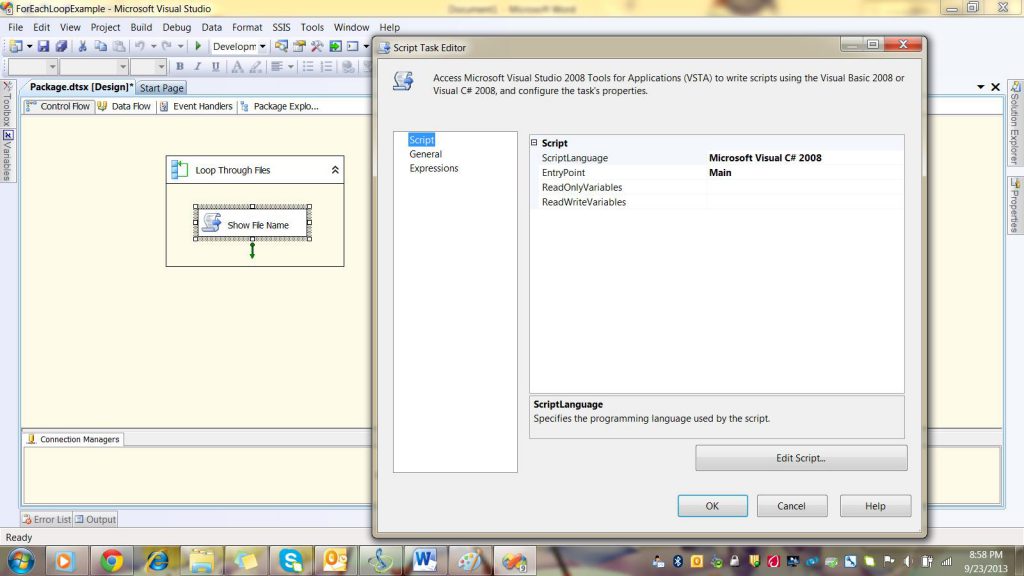The width and height of the screenshot is (1024, 576).
Task: Open the SSIS menu
Action: [279, 27]
